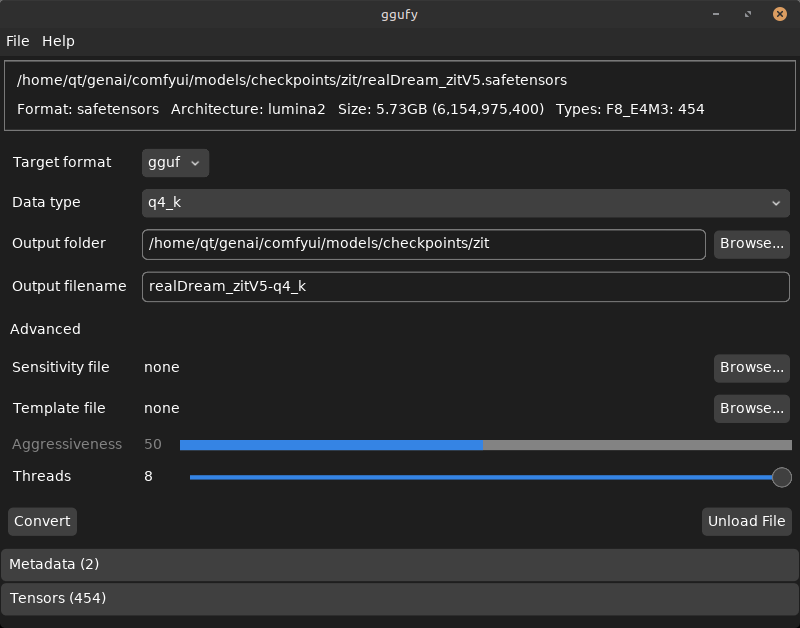
Task: Click the Unload File button
Action: tap(746, 521)
